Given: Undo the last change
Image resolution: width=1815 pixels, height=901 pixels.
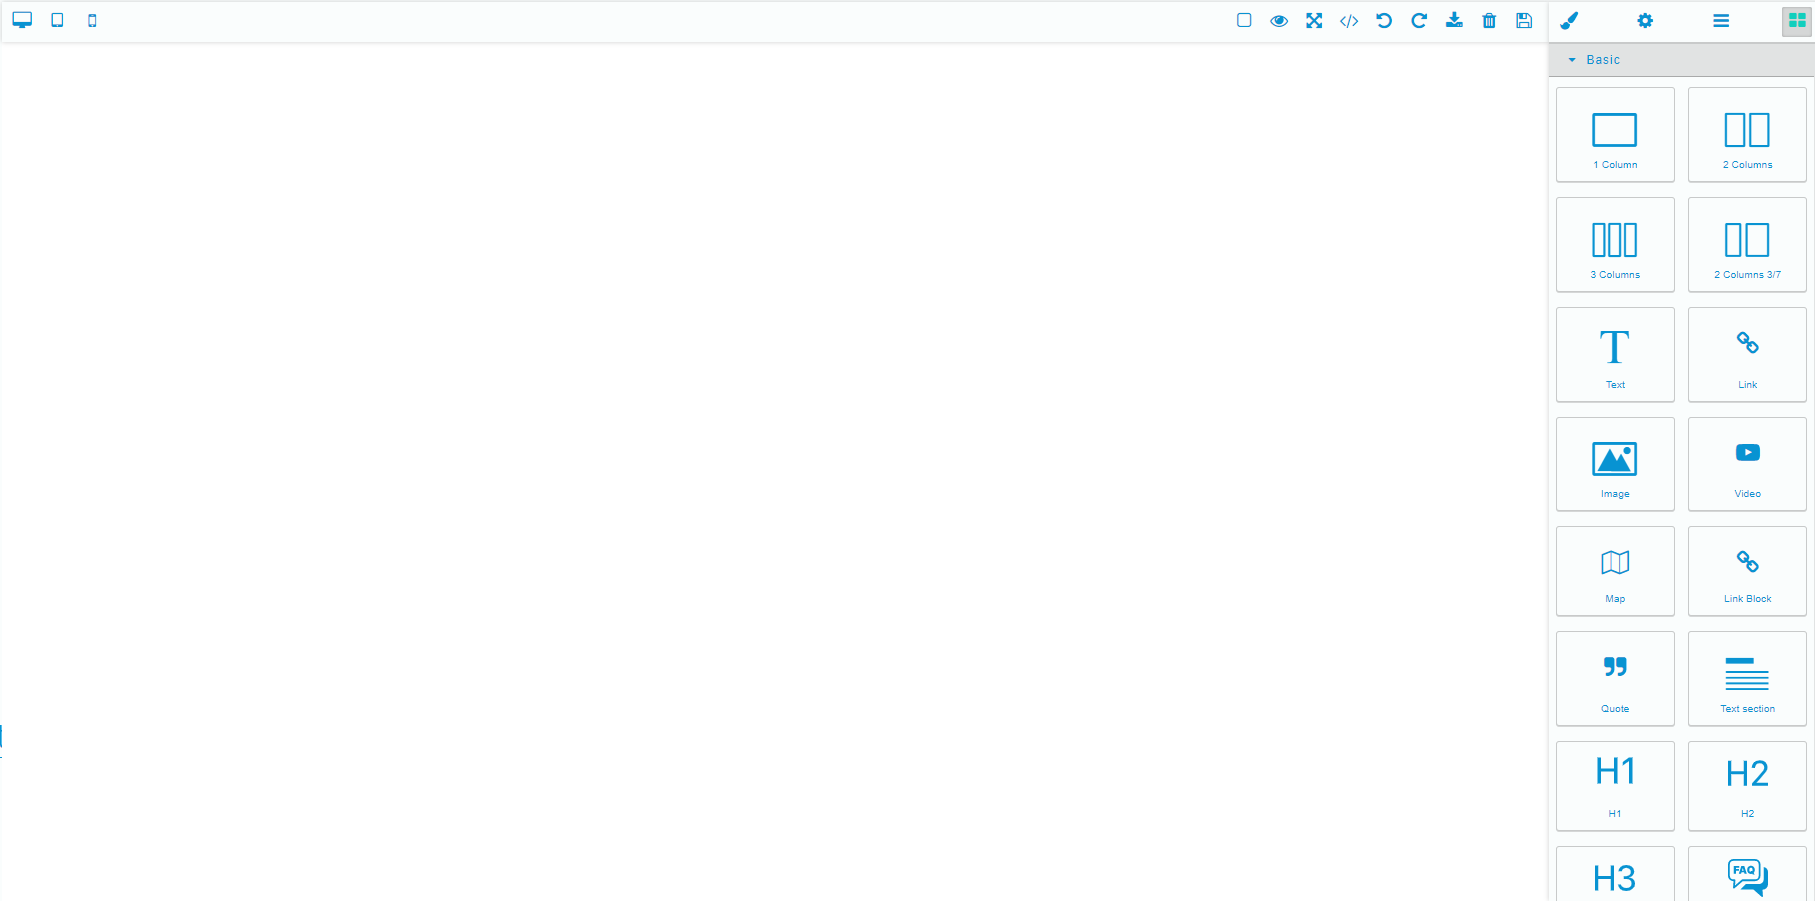Looking at the screenshot, I should click(x=1384, y=20).
